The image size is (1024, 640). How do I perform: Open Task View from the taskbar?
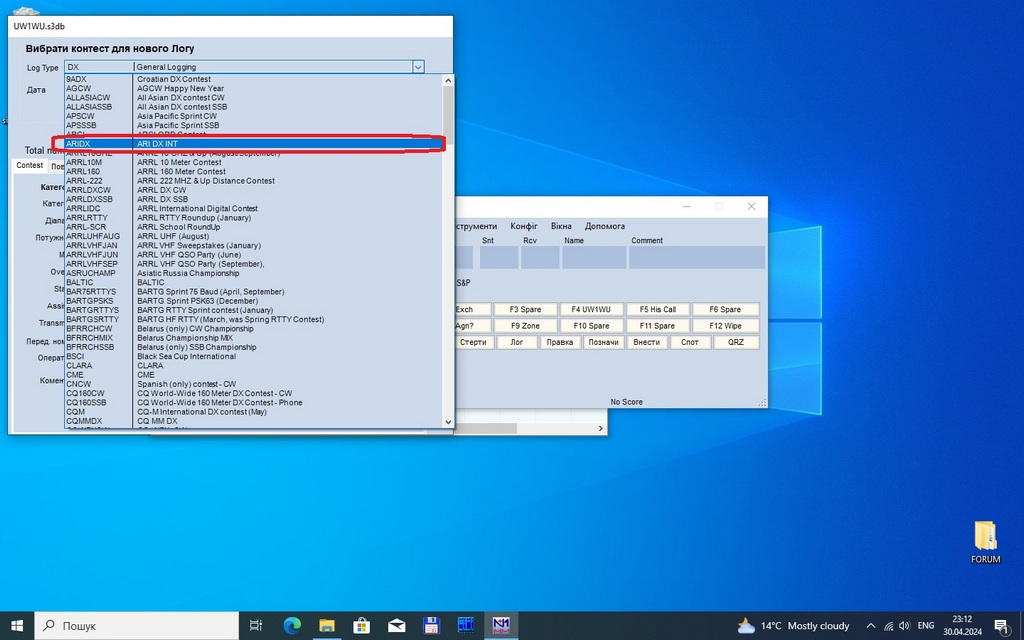click(x=256, y=626)
